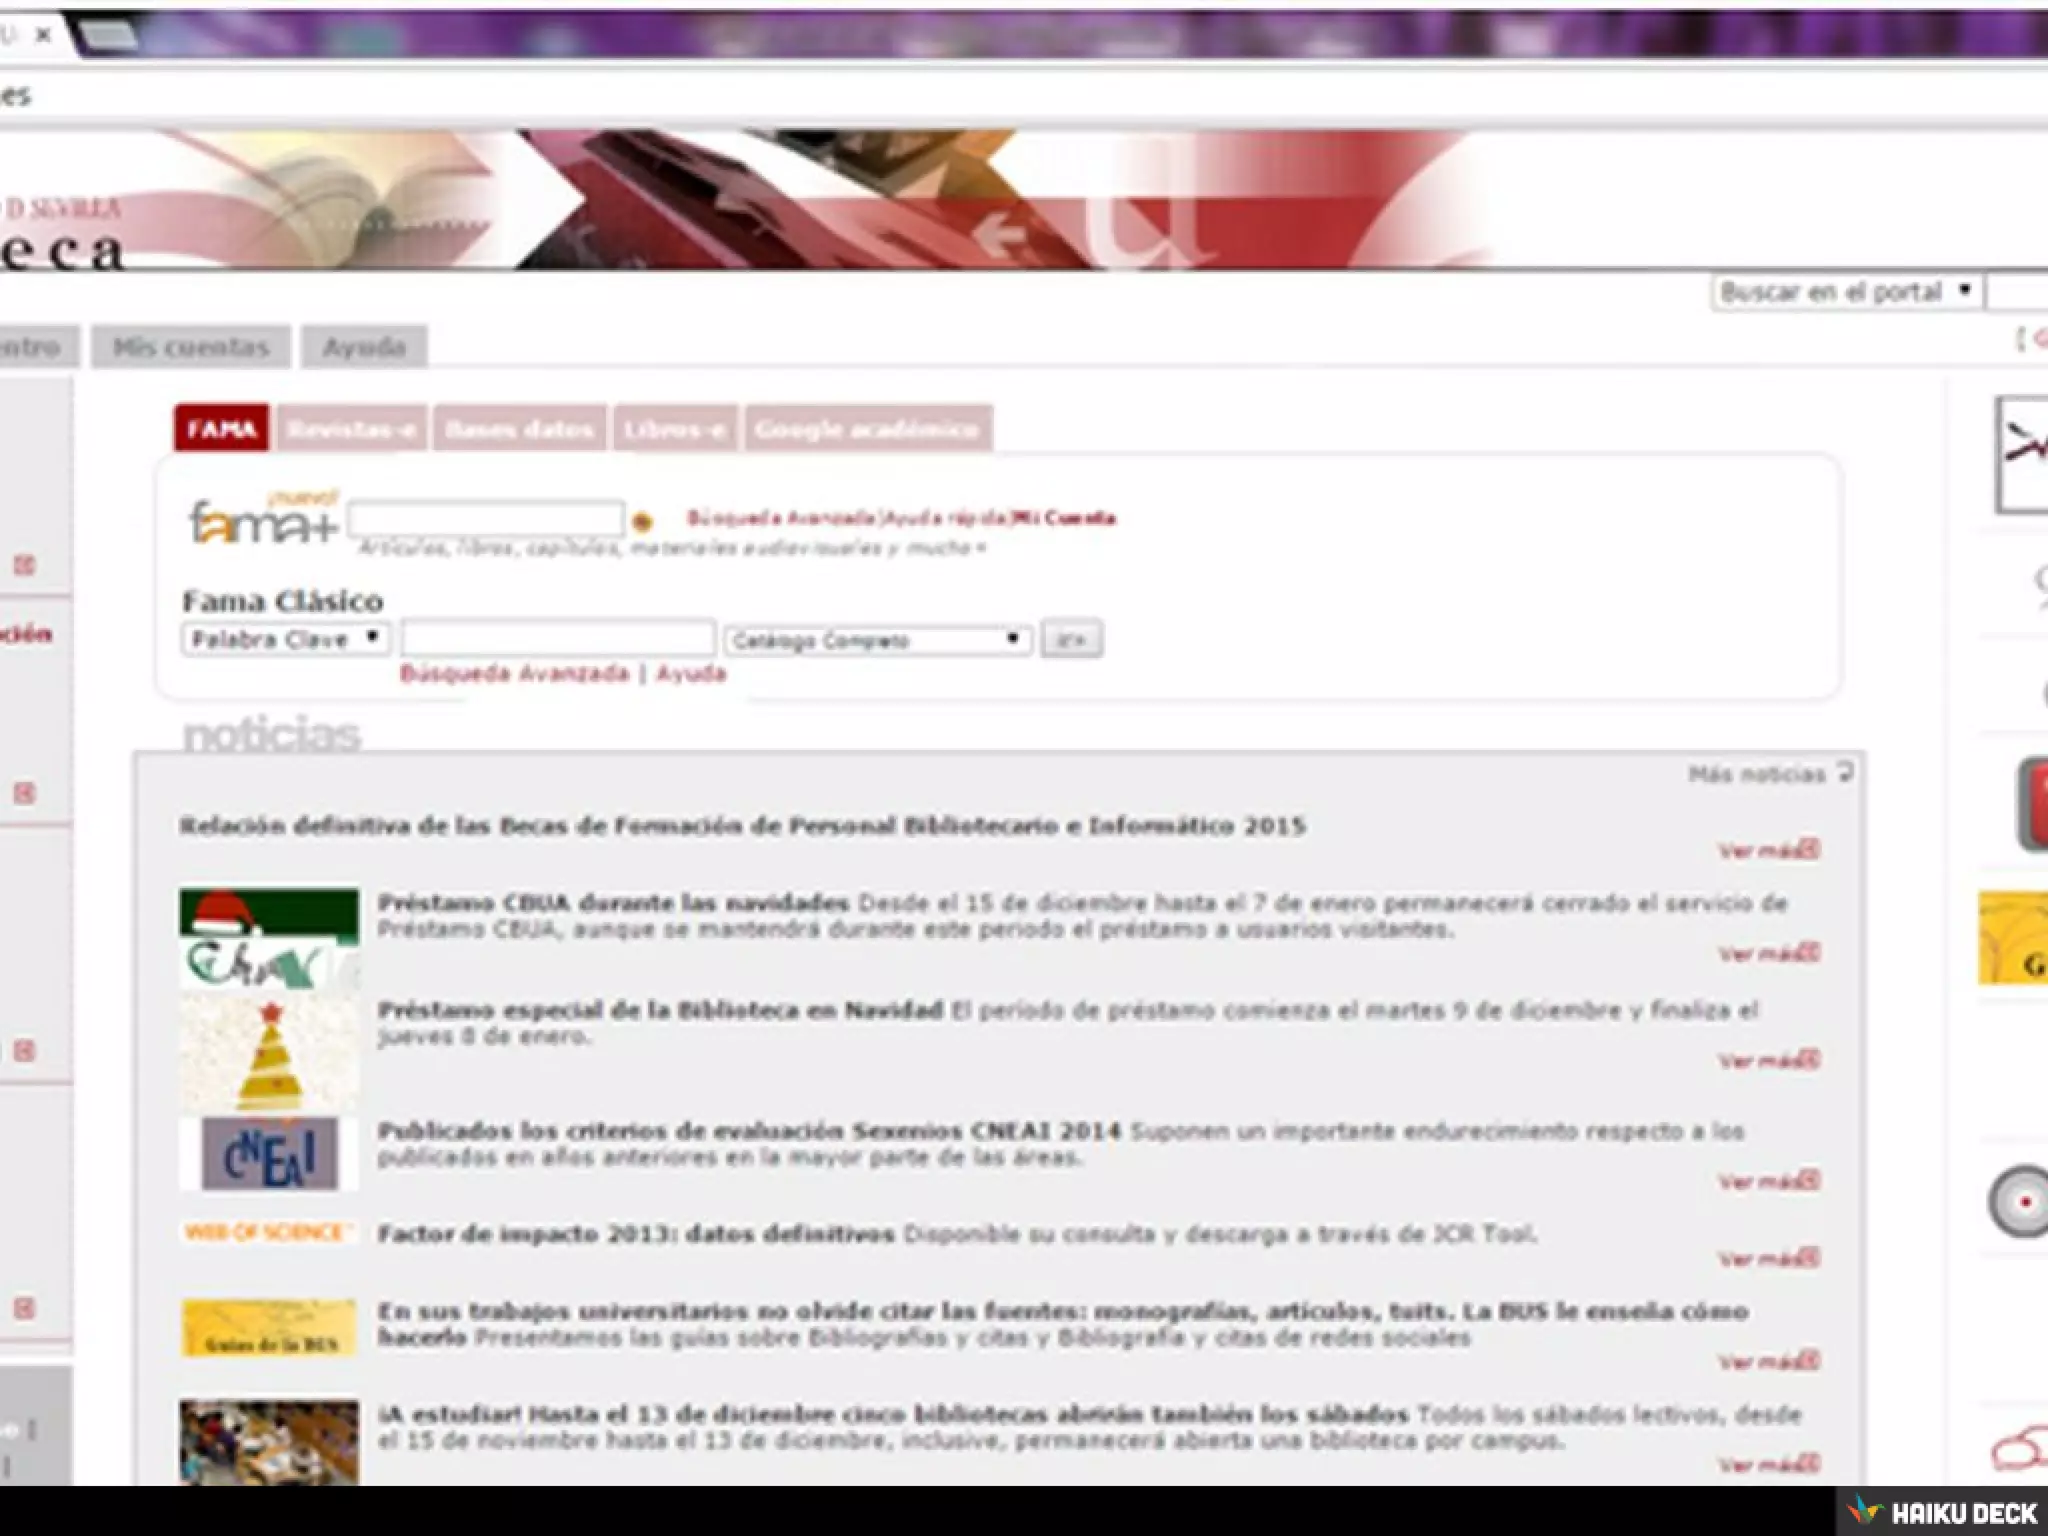Click the fama+ logo icon

click(262, 520)
